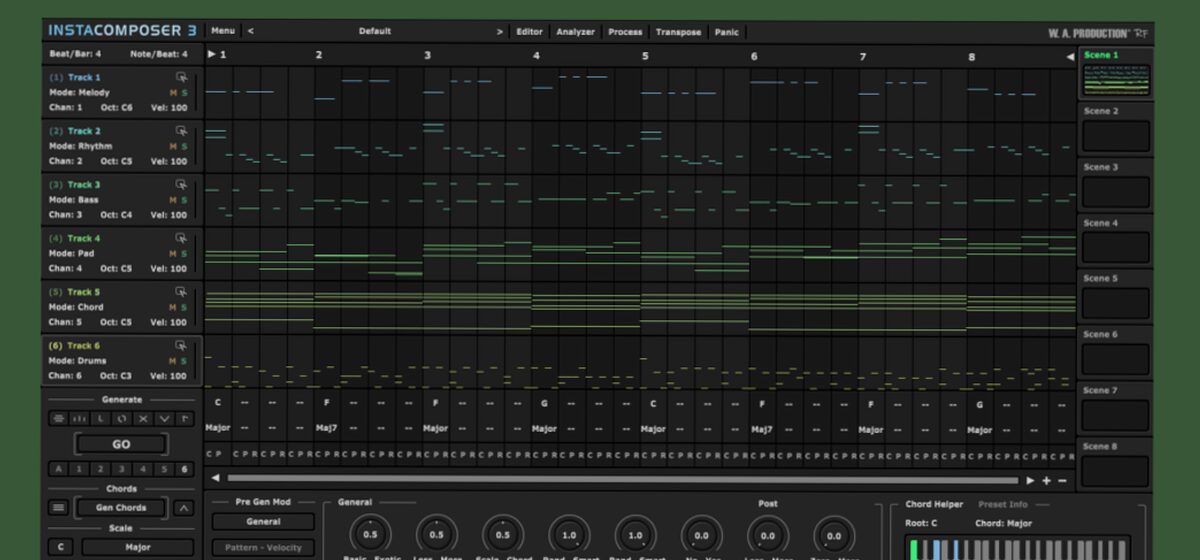Viewport: 1200px width, 560px height.
Task: Go to next preset with right arrow
Action: click(x=499, y=31)
